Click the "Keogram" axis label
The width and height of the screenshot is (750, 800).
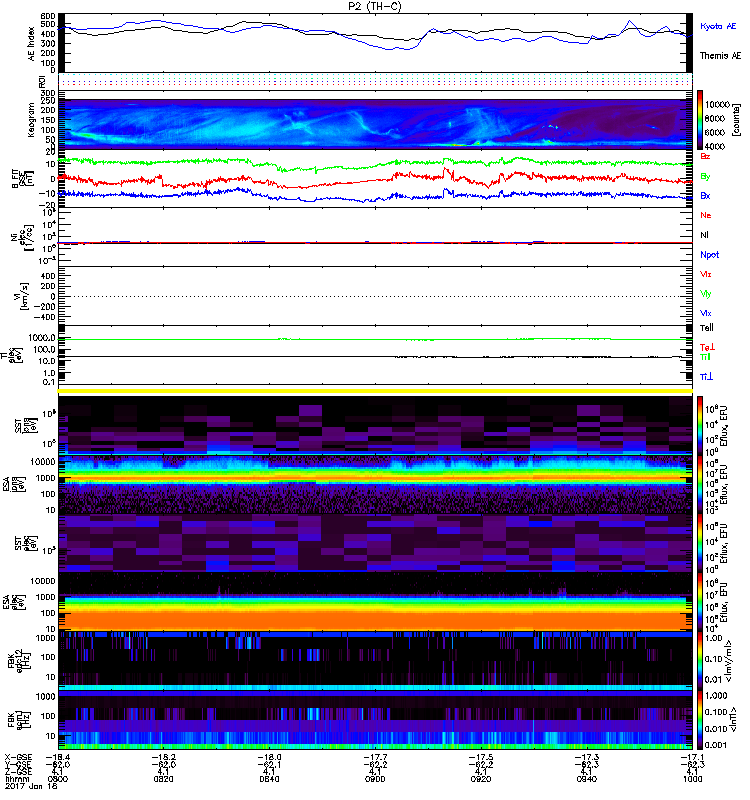pyautogui.click(x=32, y=119)
